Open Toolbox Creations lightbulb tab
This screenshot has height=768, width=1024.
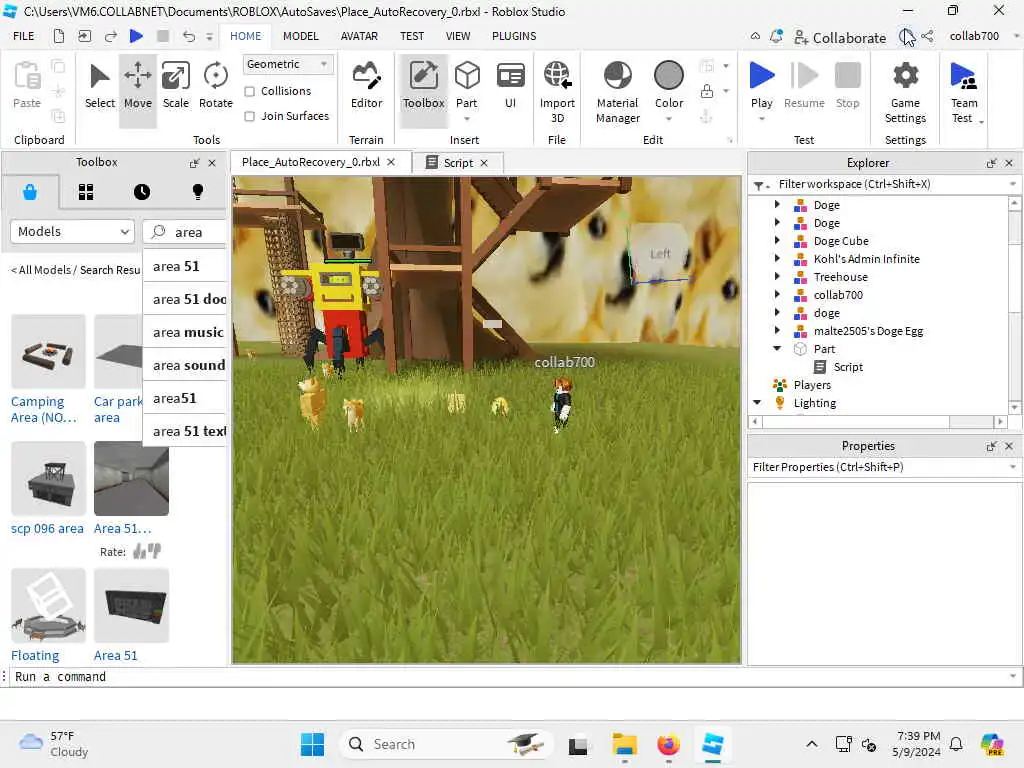[x=198, y=192]
